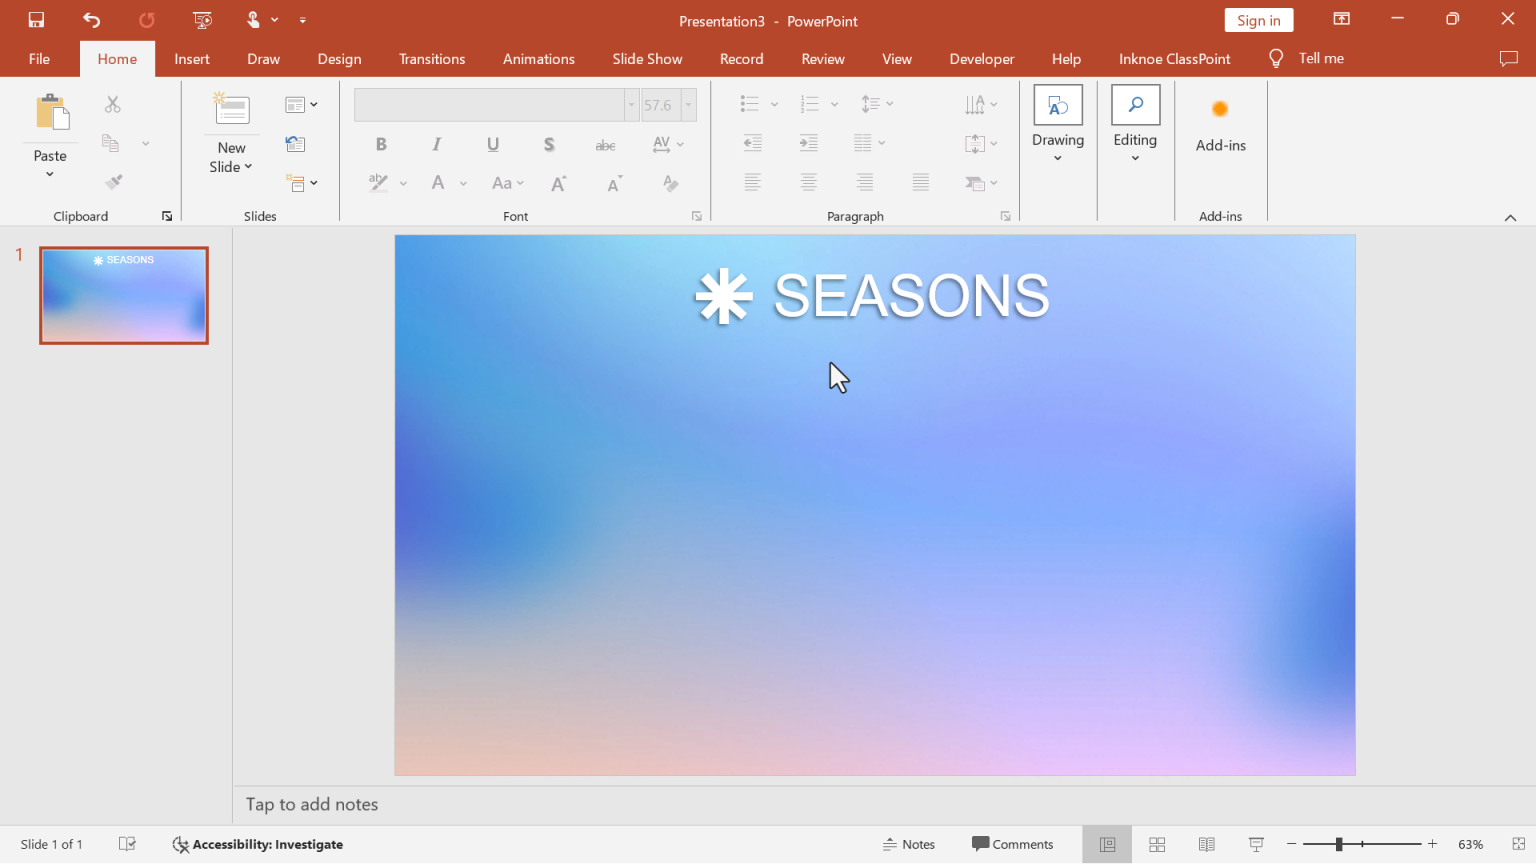Start Slide Show from status bar icon
Screen dimensions: 1536x864
(x=1255, y=844)
